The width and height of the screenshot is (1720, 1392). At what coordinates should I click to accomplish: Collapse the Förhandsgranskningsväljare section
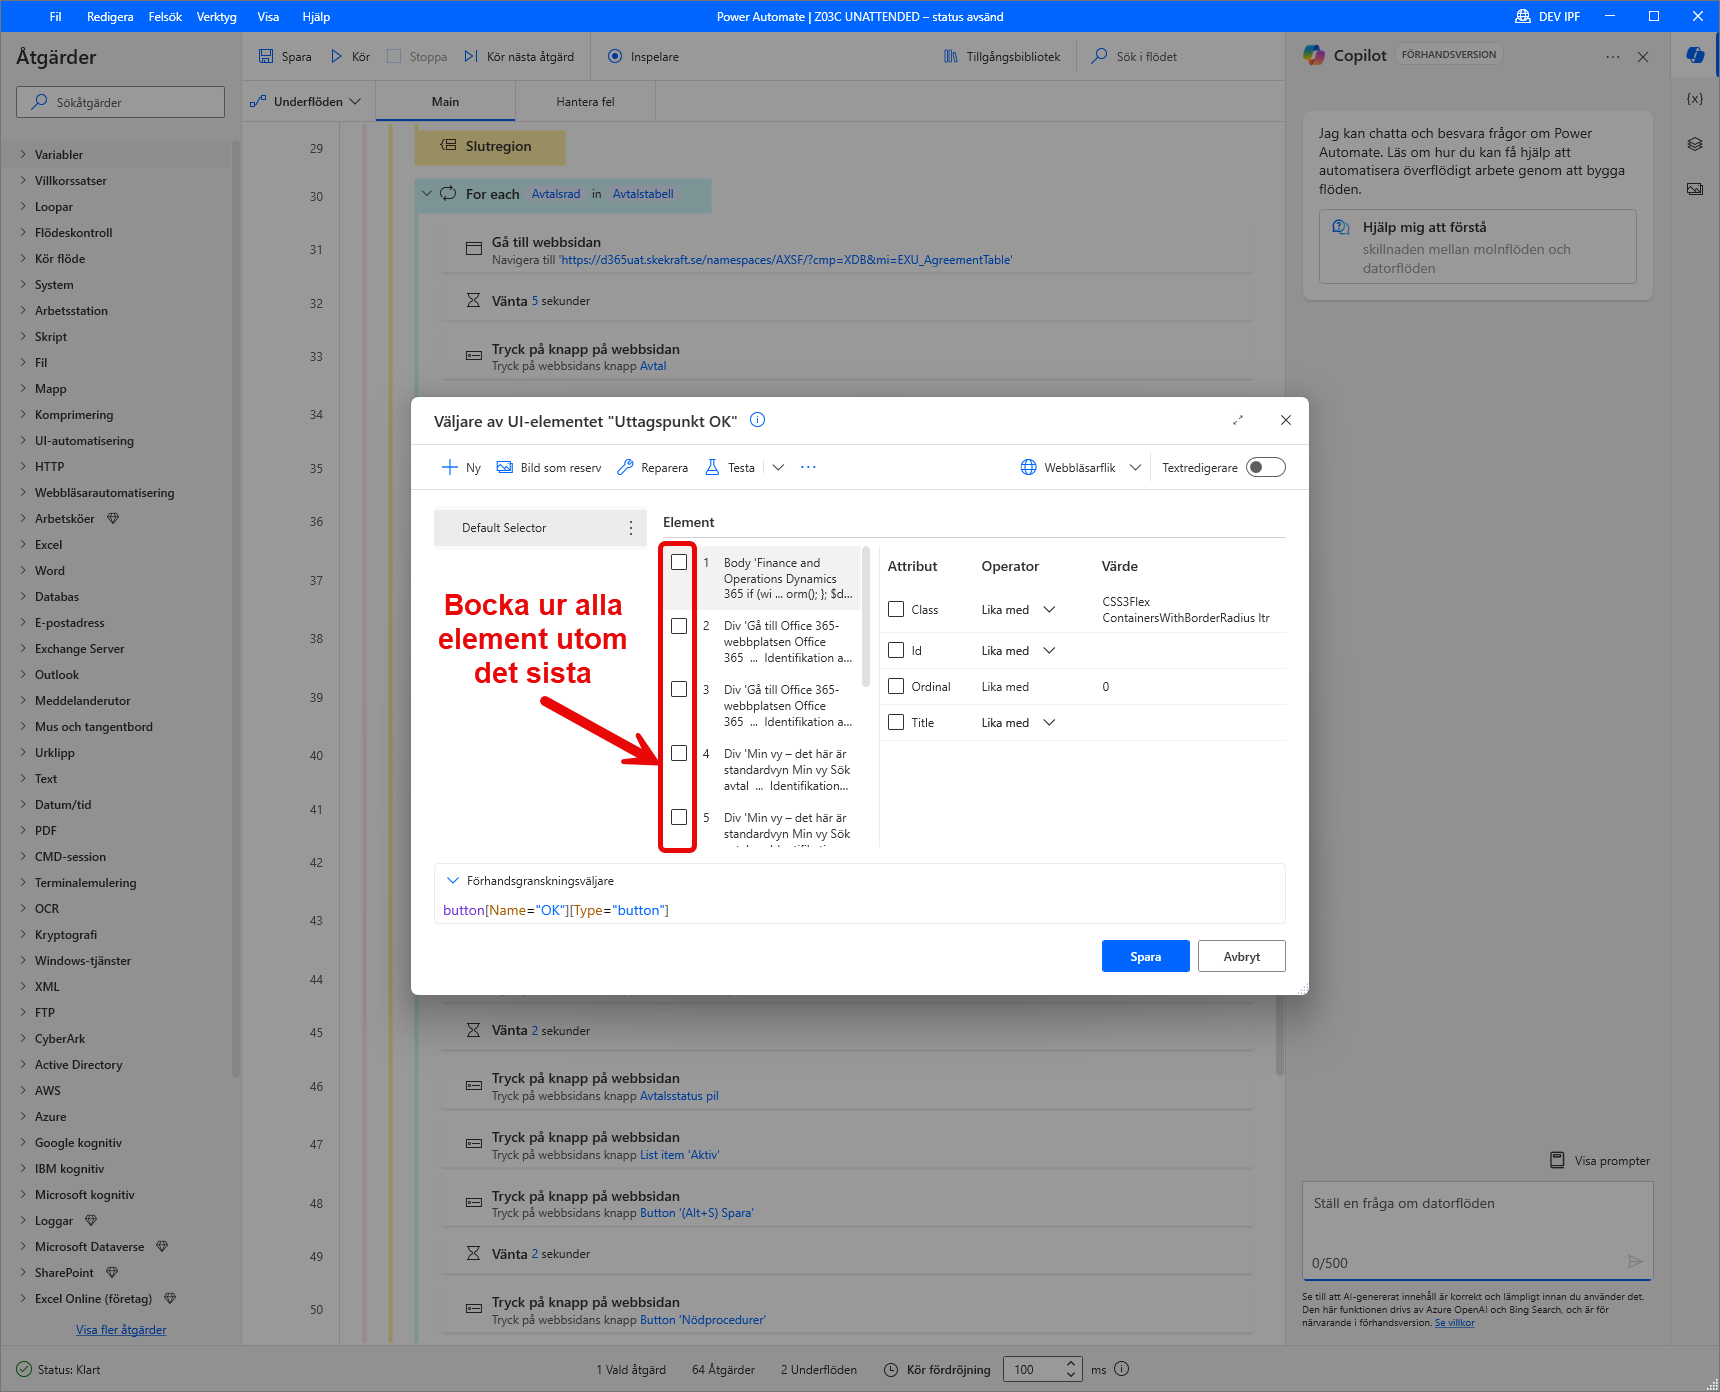pyautogui.click(x=453, y=881)
